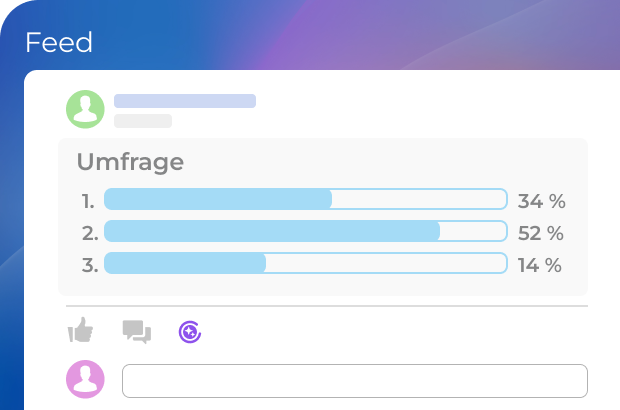Select the "3." poll number label

click(x=90, y=265)
